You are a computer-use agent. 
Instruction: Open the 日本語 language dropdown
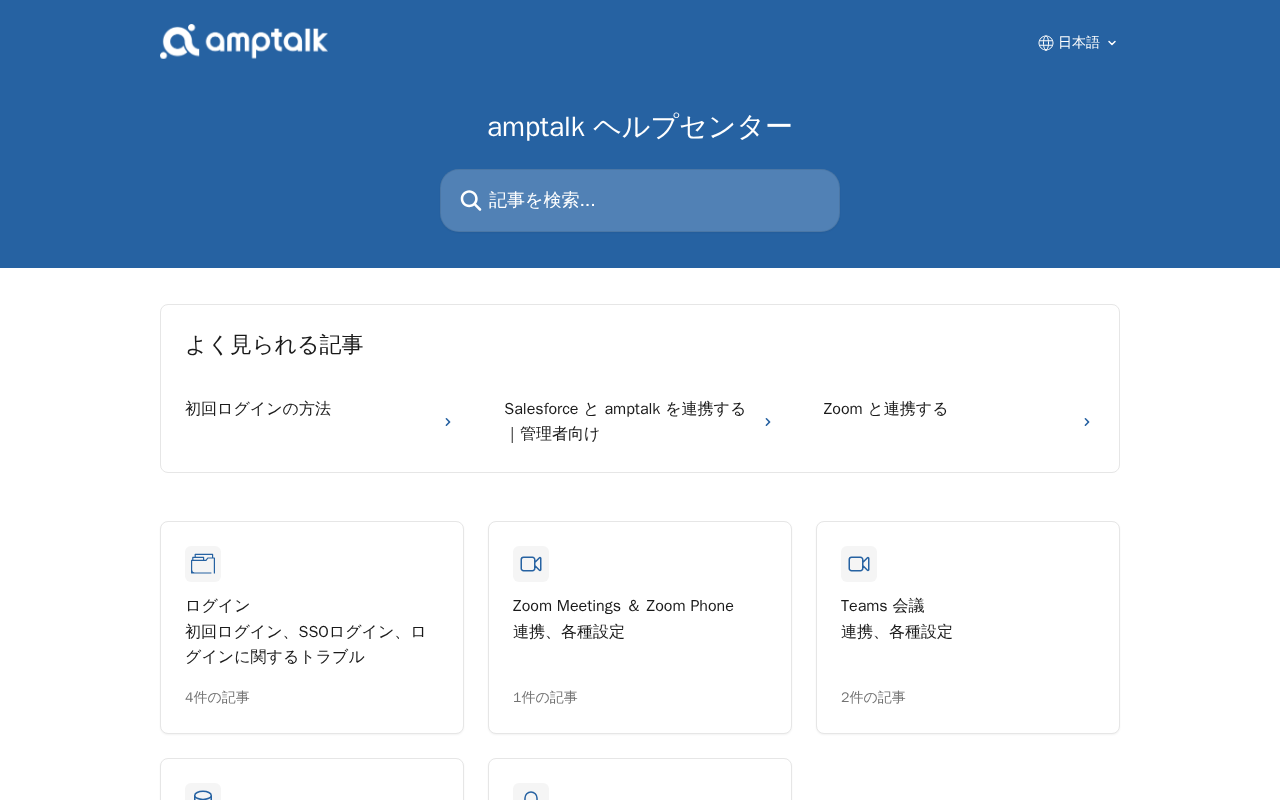(x=1078, y=43)
